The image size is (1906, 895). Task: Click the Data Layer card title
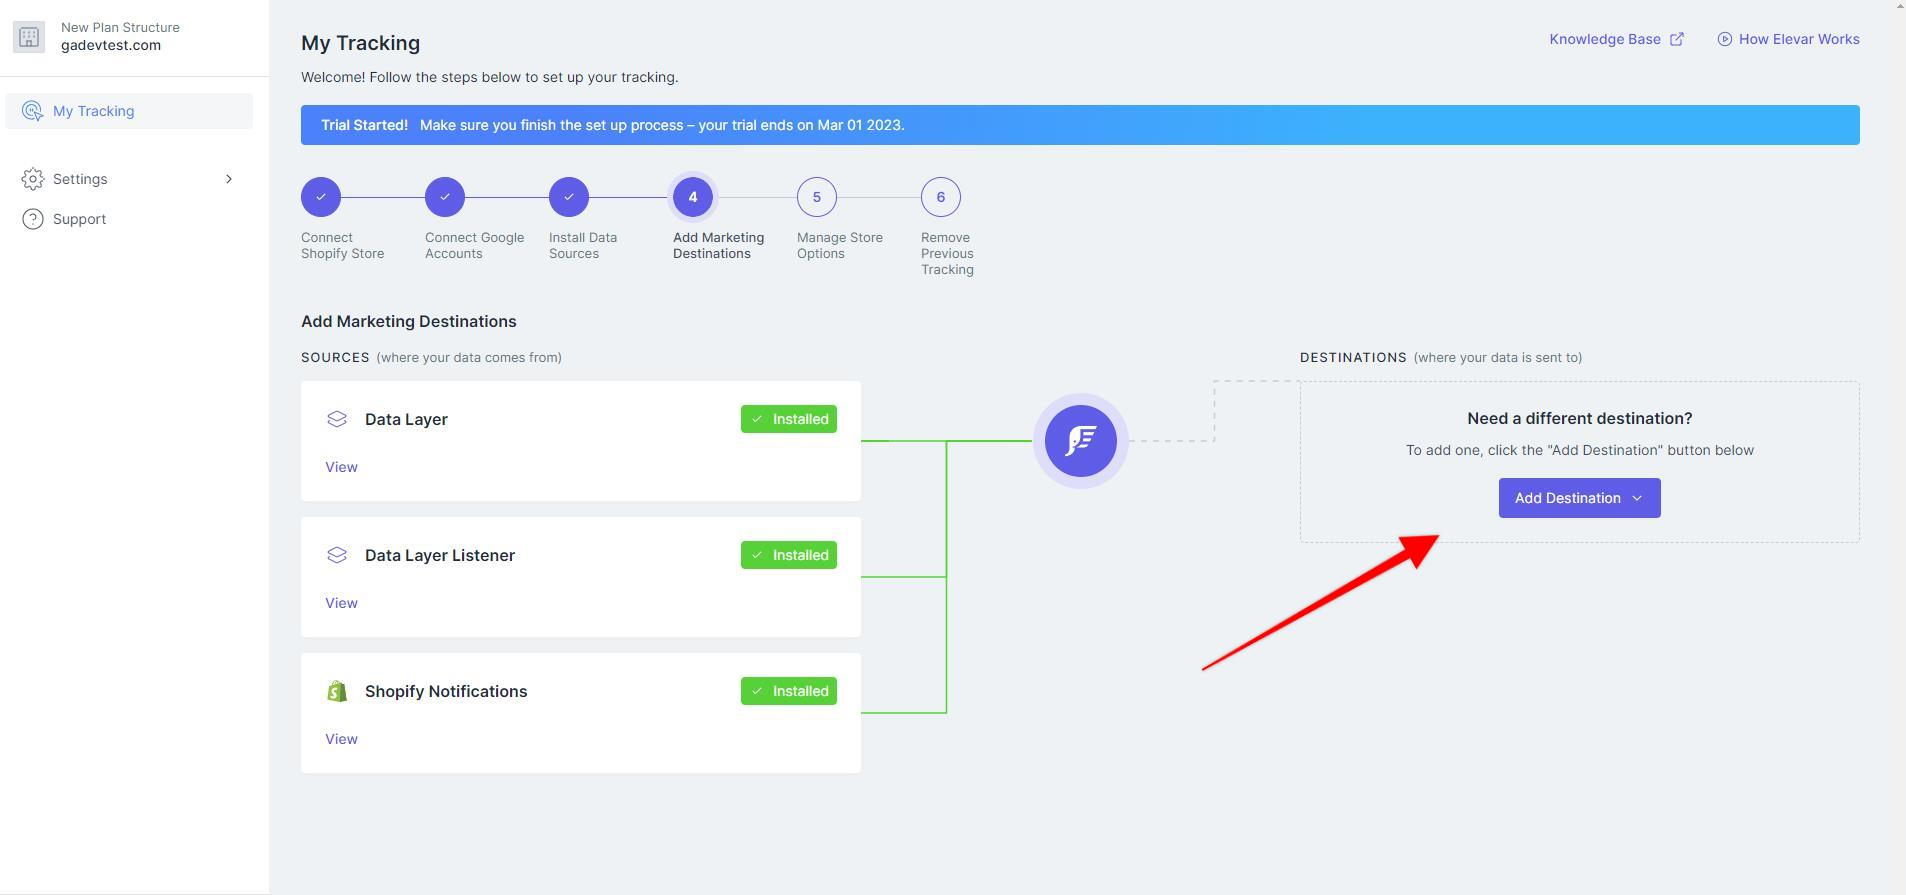tap(406, 419)
